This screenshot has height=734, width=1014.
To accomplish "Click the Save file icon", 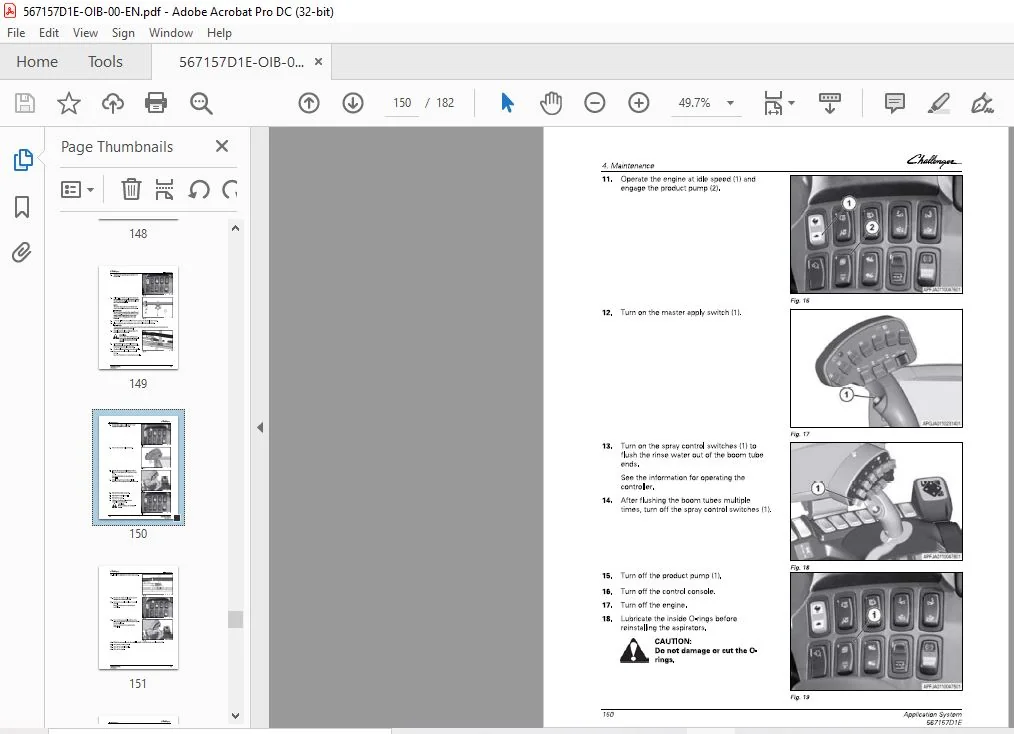I will pos(25,103).
